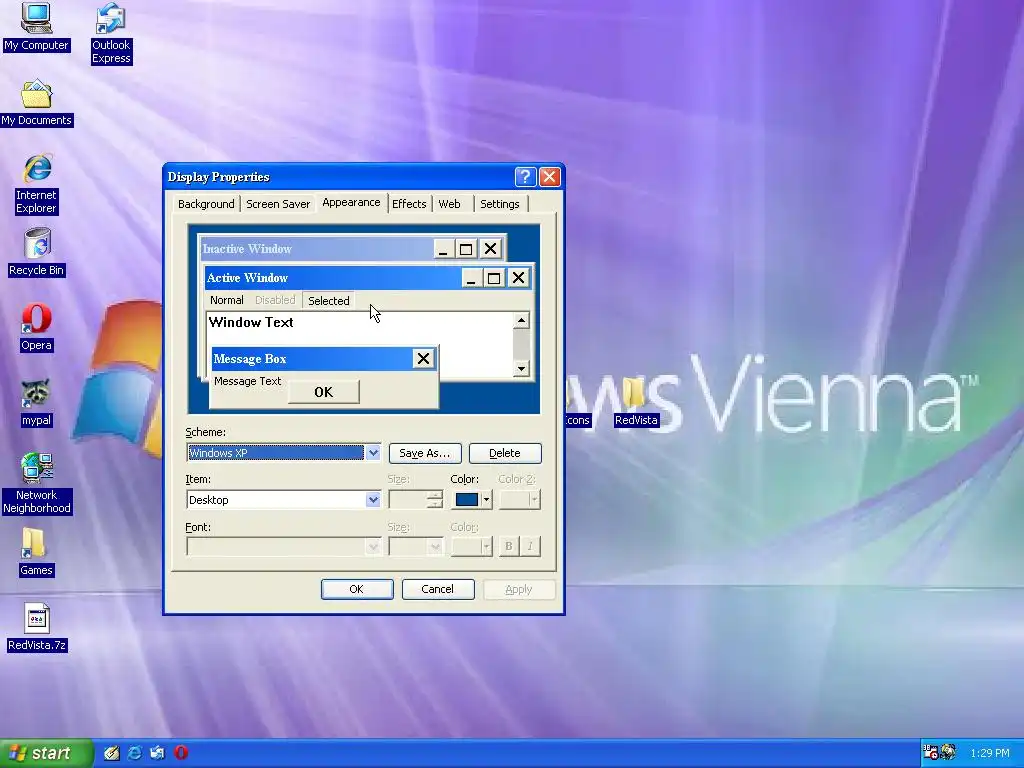Screen dimensions: 1024x768
Task: Click the Desktop color swatch
Action: pyautogui.click(x=466, y=500)
